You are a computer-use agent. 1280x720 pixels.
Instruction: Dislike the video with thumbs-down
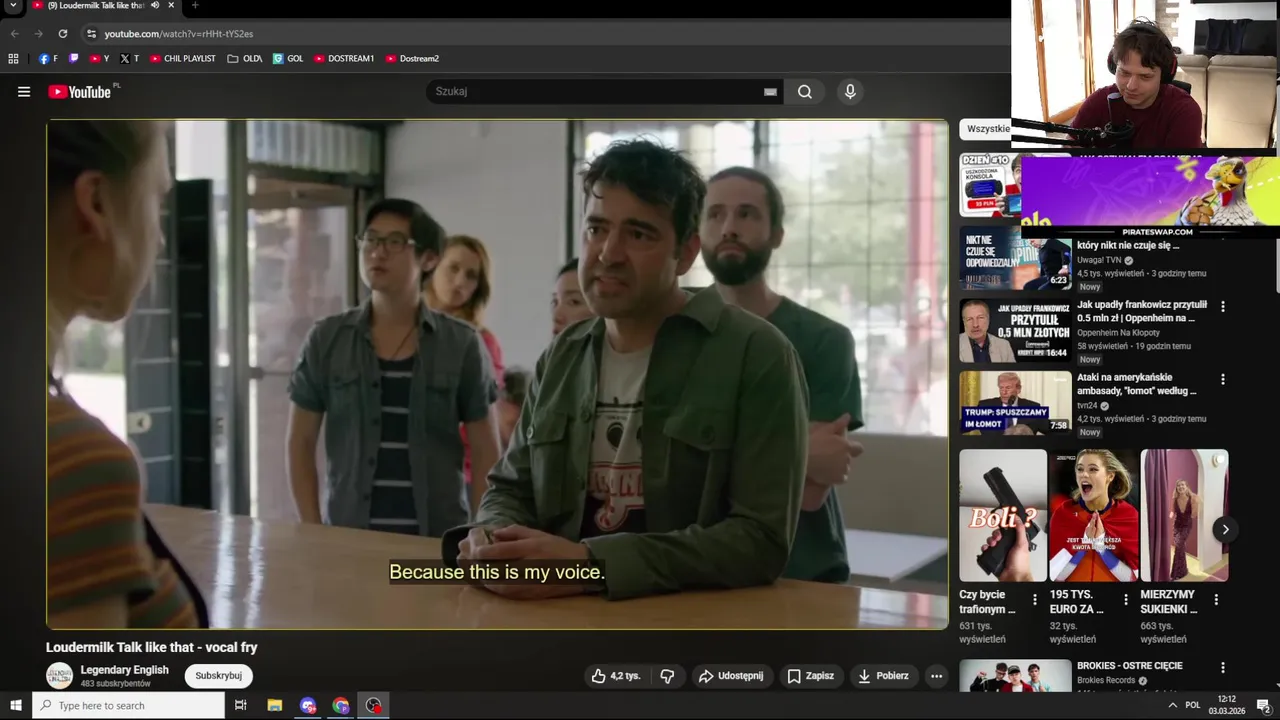tap(667, 676)
